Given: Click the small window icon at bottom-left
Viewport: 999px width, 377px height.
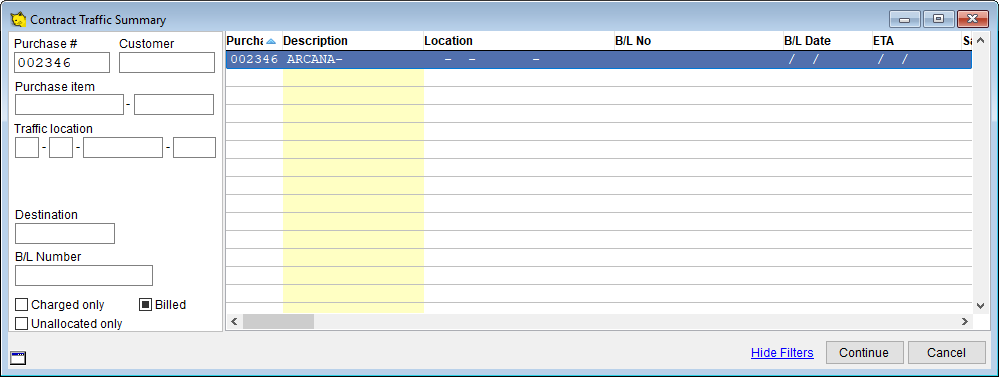Looking at the screenshot, I should (18, 358).
